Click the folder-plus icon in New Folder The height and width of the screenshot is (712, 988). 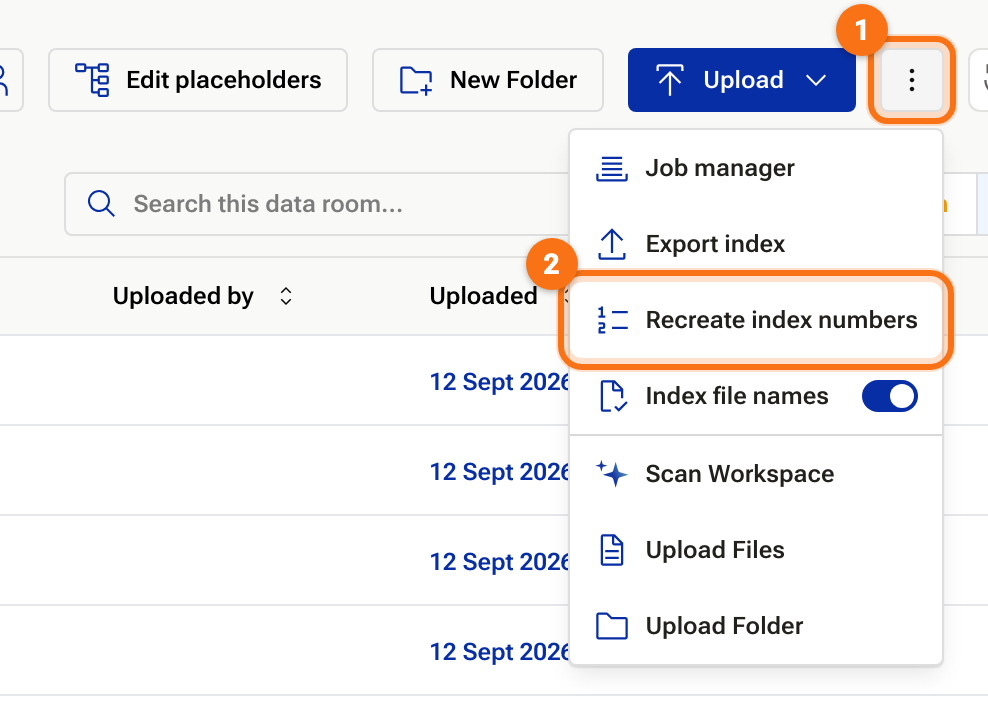416,81
